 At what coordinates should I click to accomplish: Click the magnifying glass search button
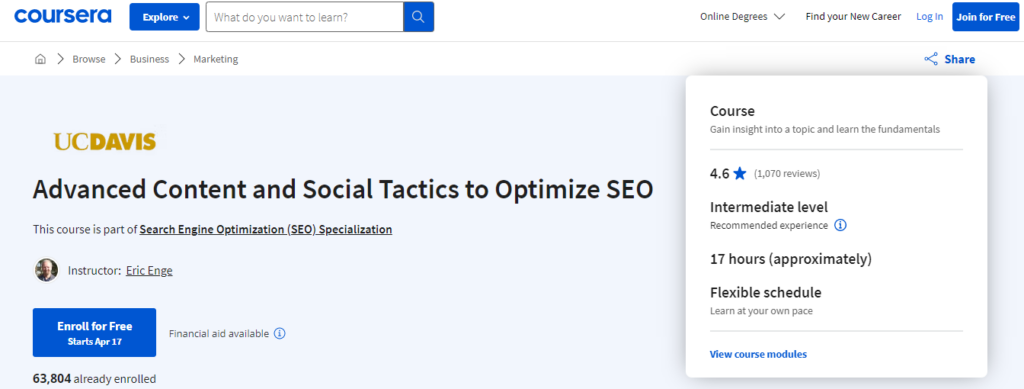[x=419, y=17]
